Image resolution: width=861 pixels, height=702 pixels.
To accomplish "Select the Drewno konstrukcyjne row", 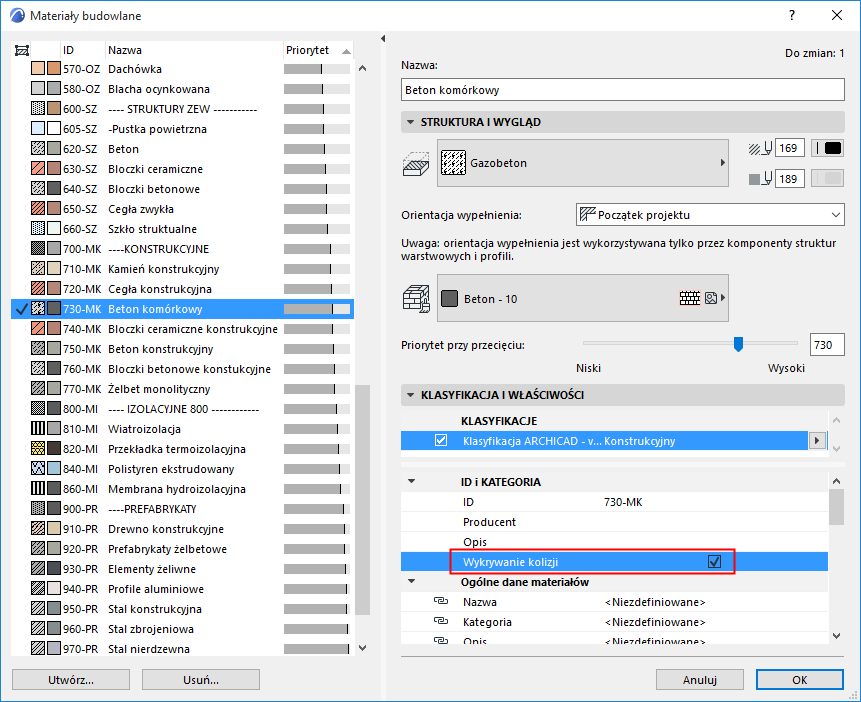I will coord(182,528).
